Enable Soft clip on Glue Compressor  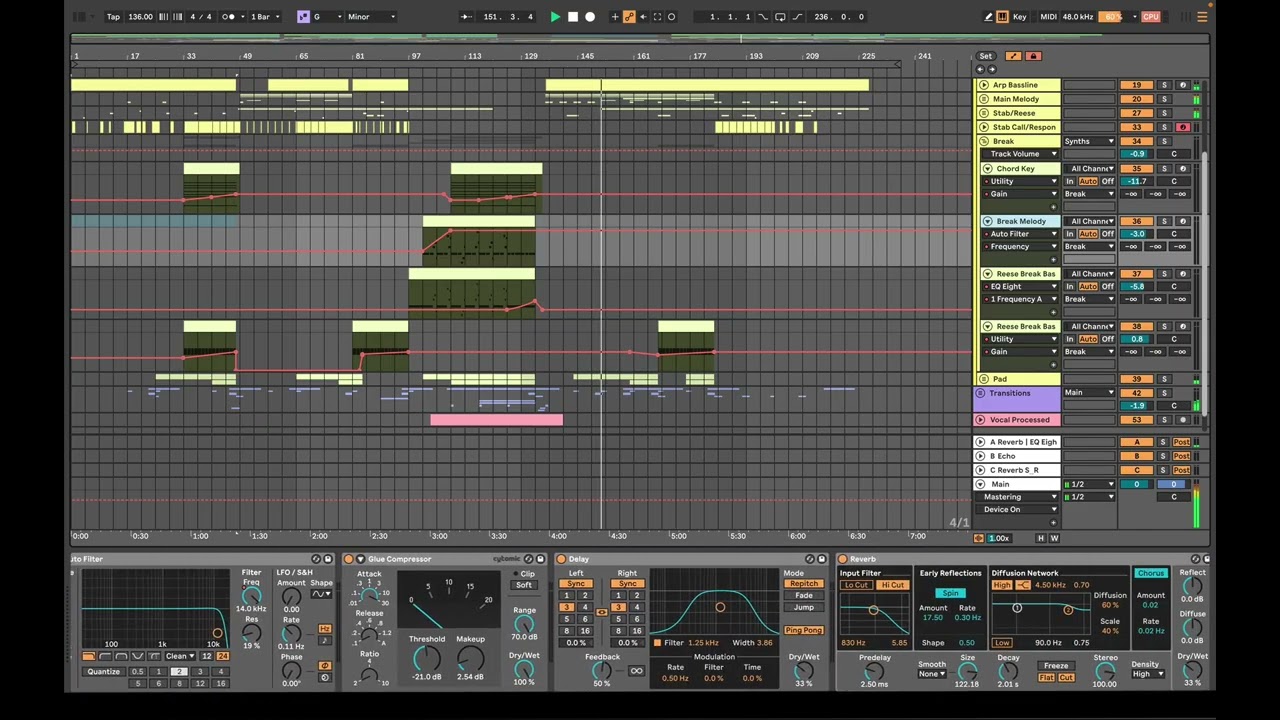pos(524,585)
